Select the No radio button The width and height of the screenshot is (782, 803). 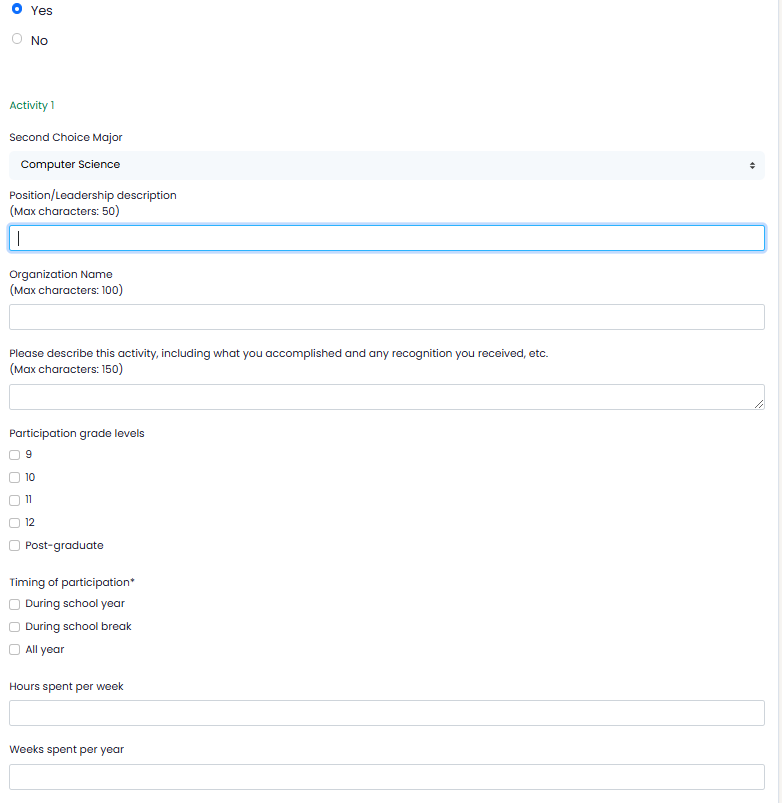click(17, 39)
